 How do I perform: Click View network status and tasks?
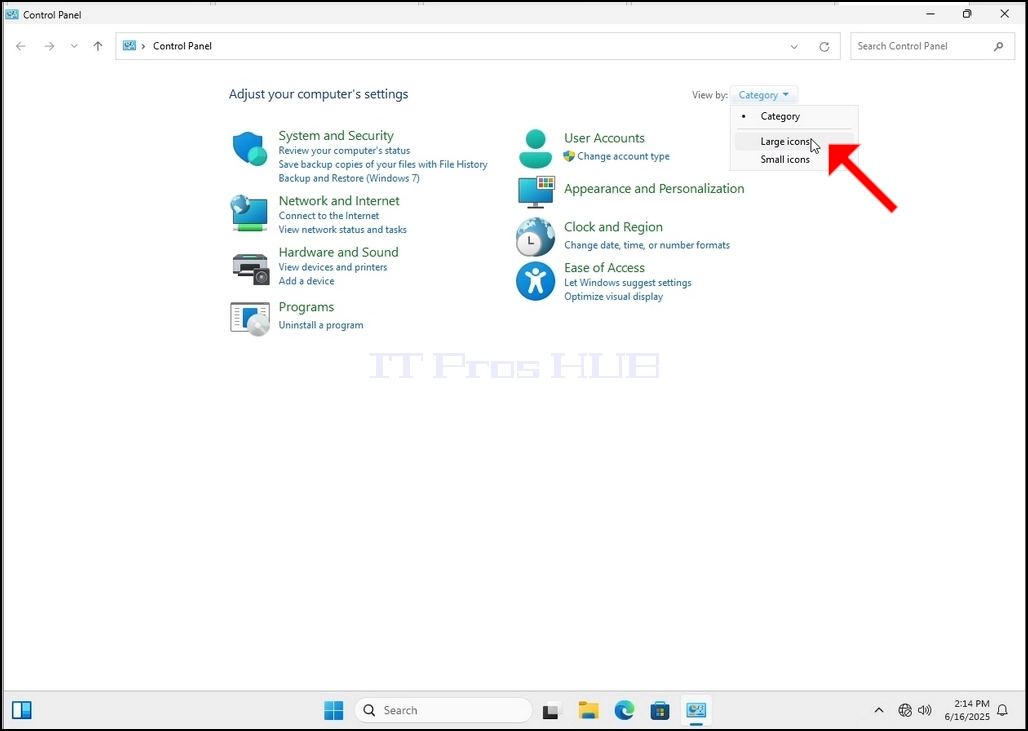click(342, 229)
